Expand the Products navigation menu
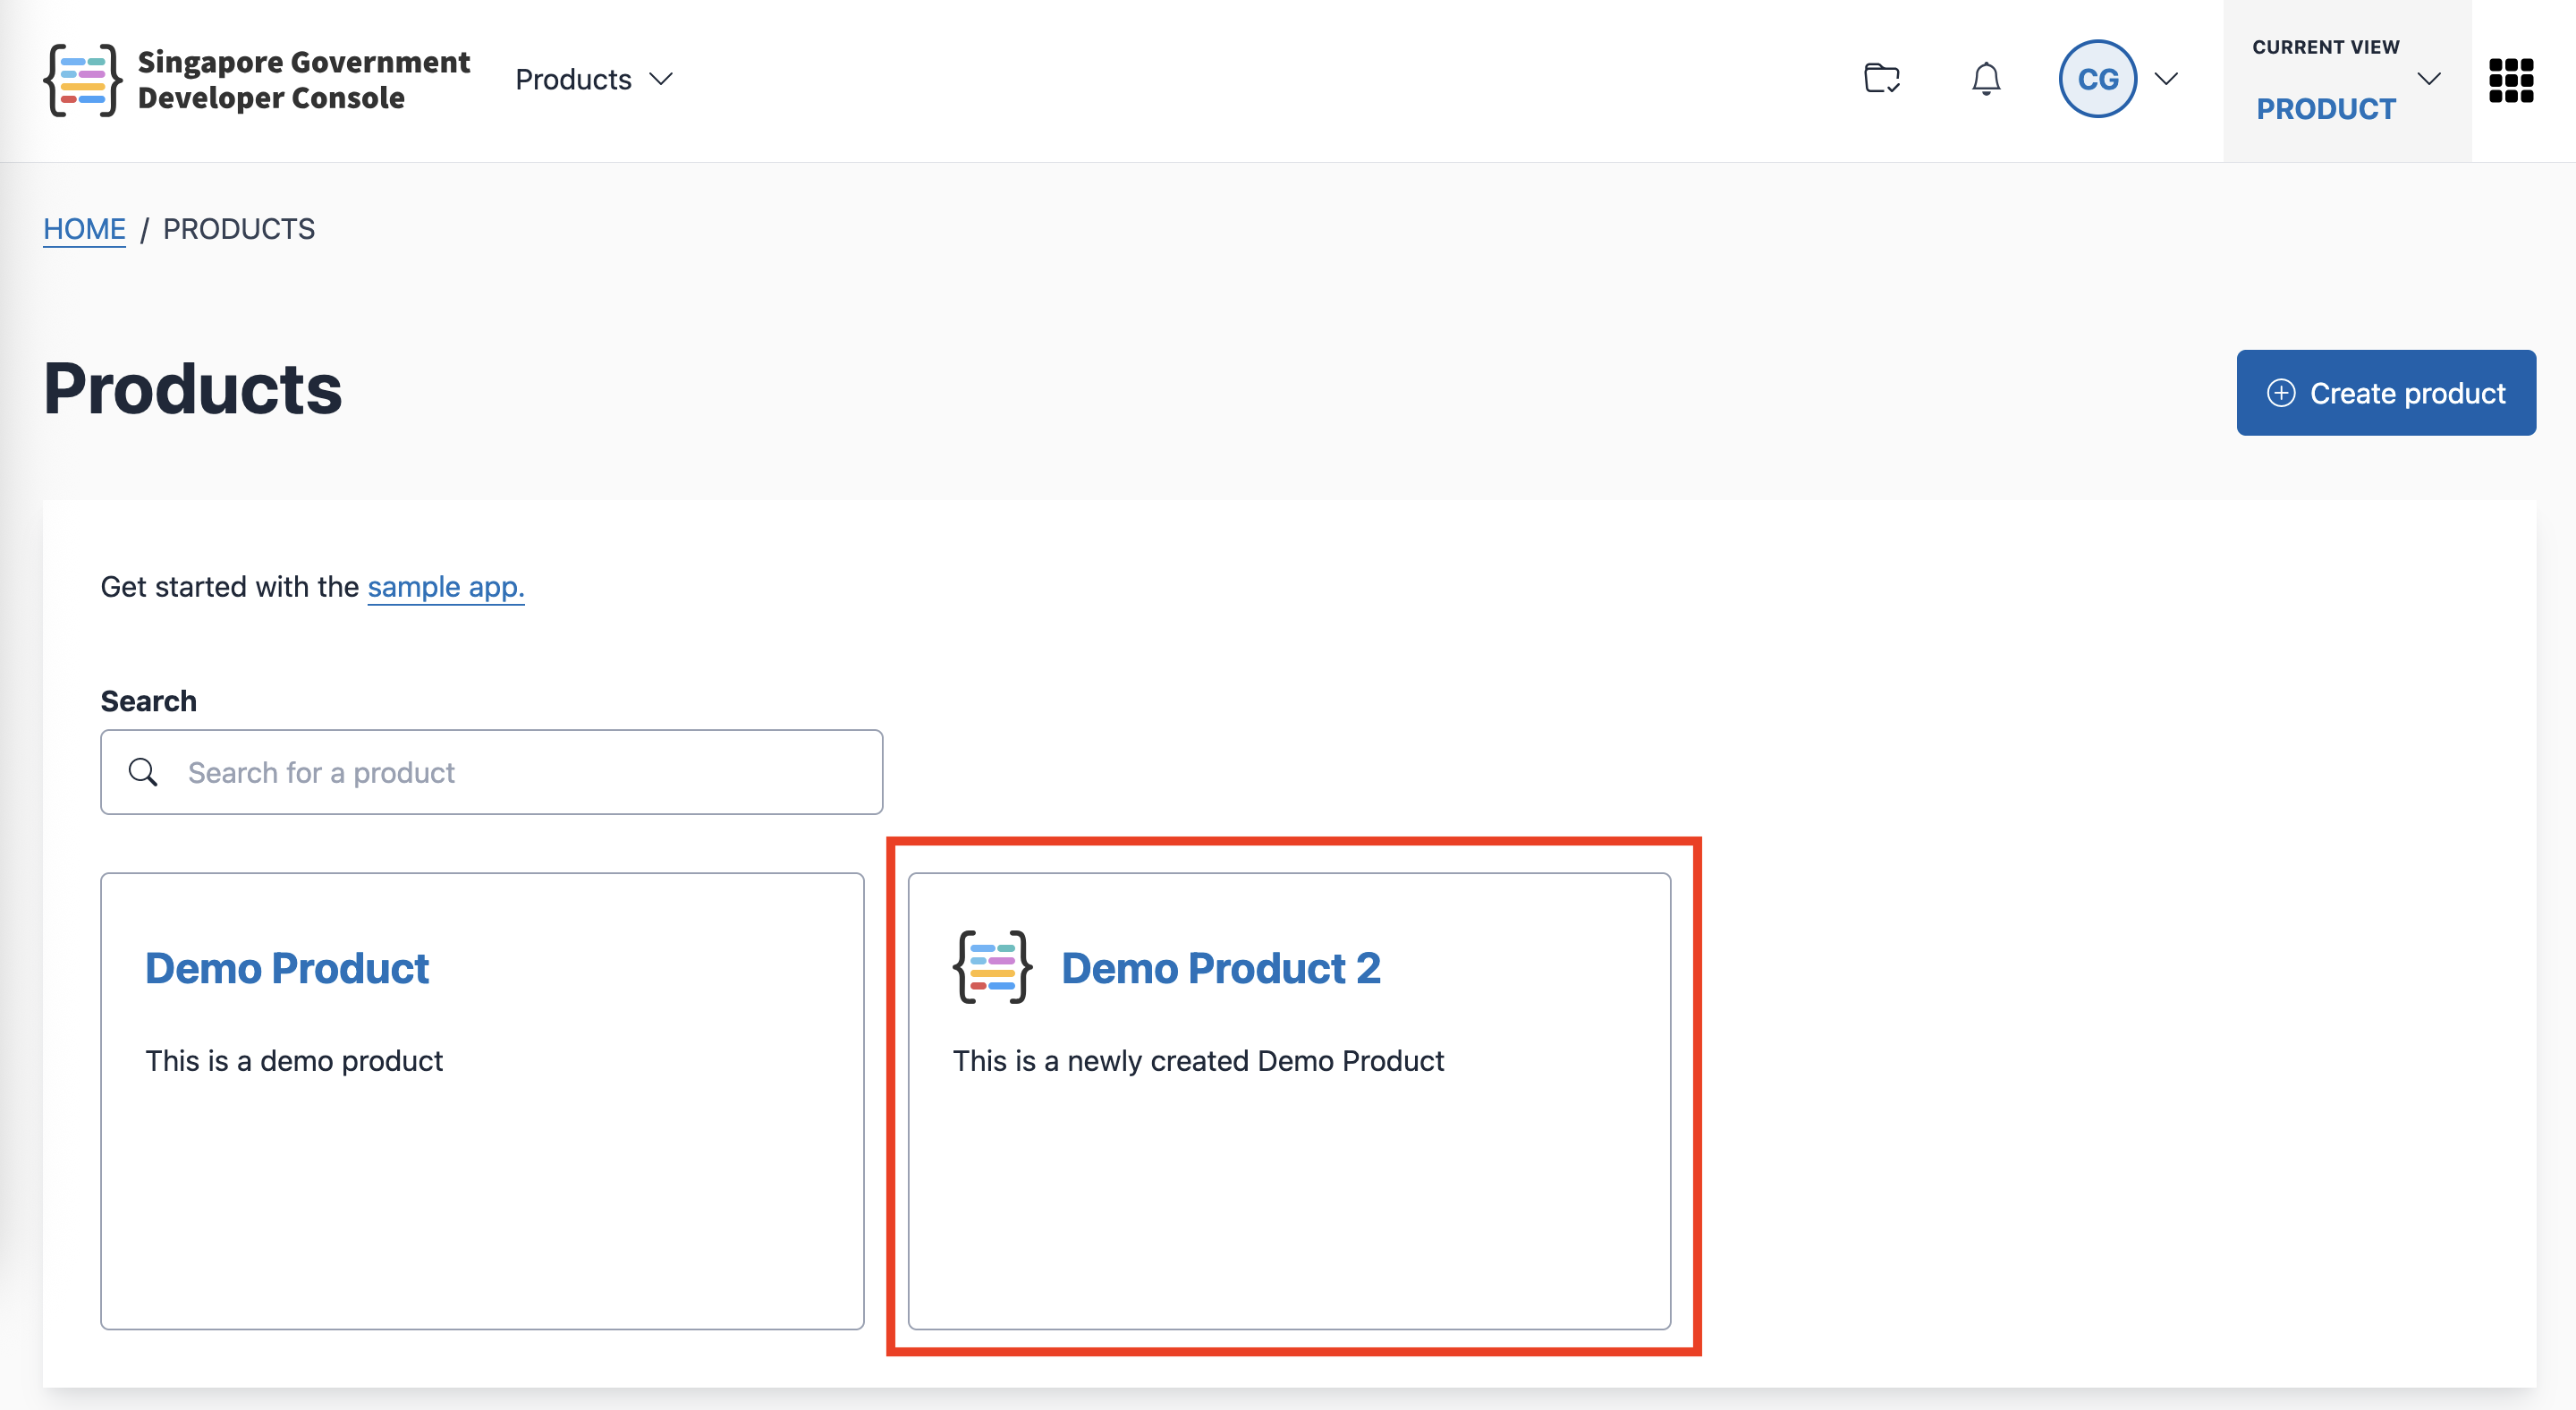The image size is (2576, 1410). coord(594,79)
